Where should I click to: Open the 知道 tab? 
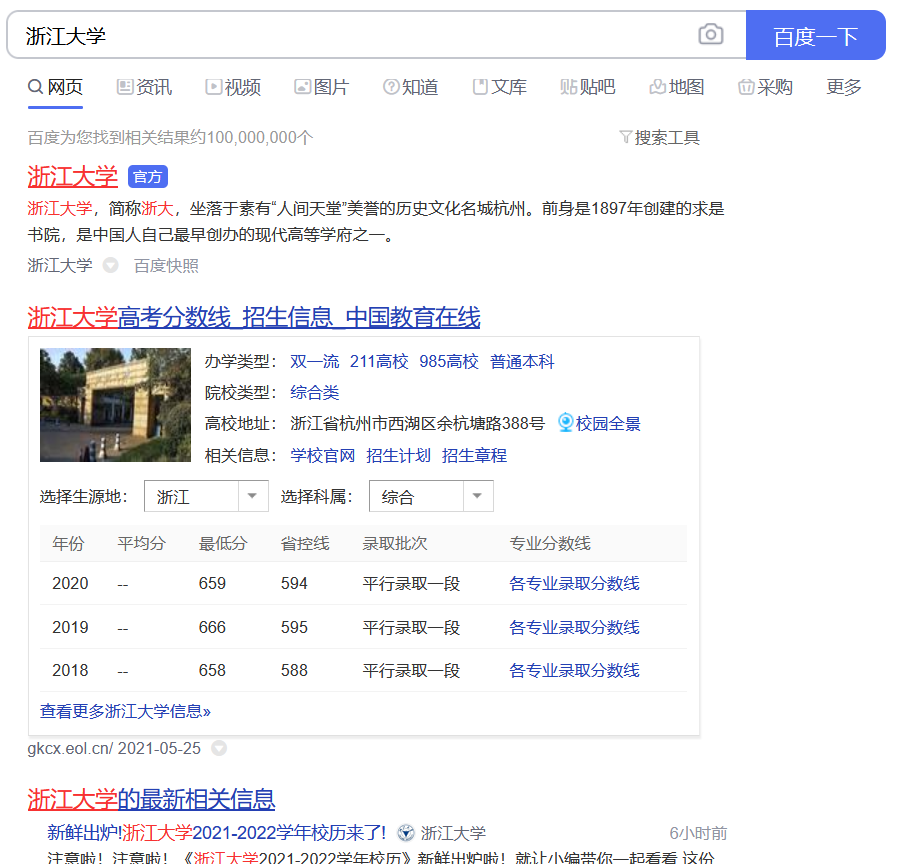(x=410, y=87)
